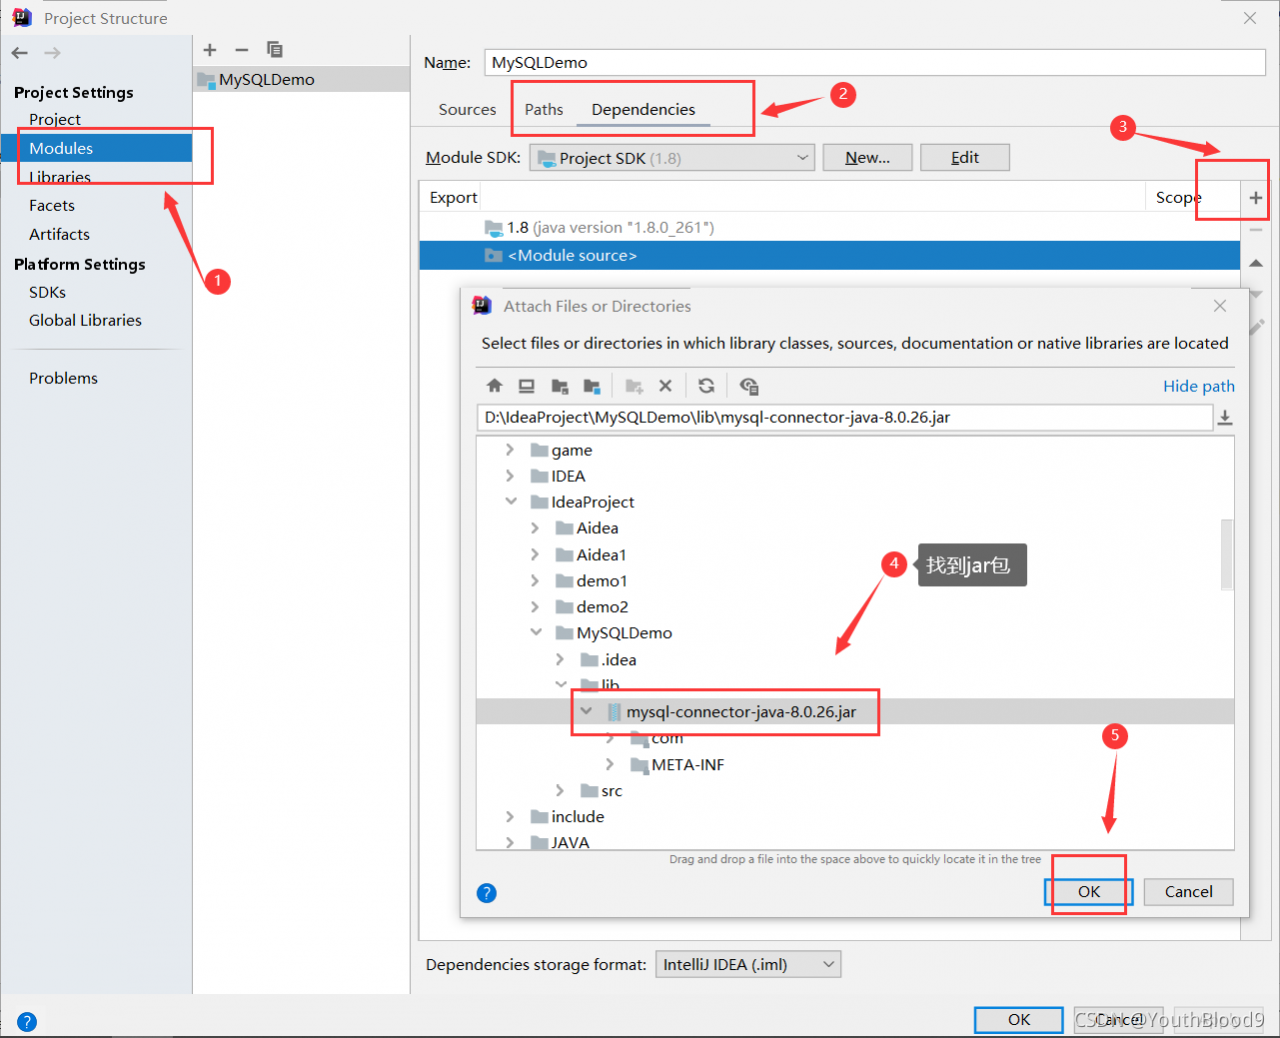
Task: Click OK in Attach Files dialog
Action: click(x=1089, y=891)
